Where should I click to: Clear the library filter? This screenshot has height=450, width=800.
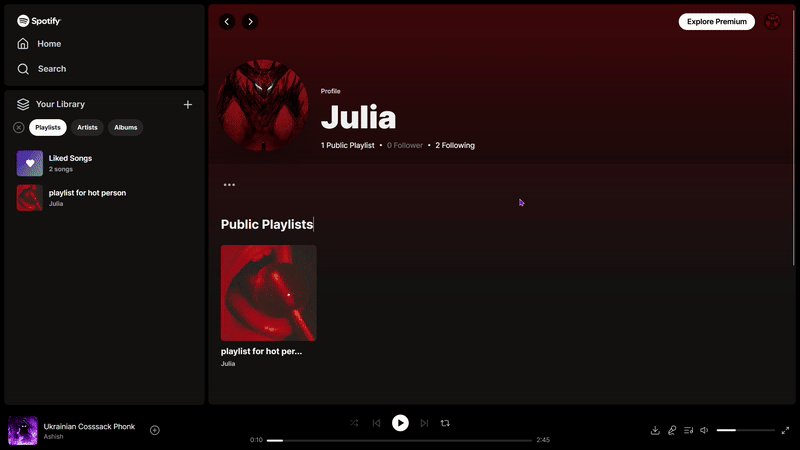(x=19, y=128)
